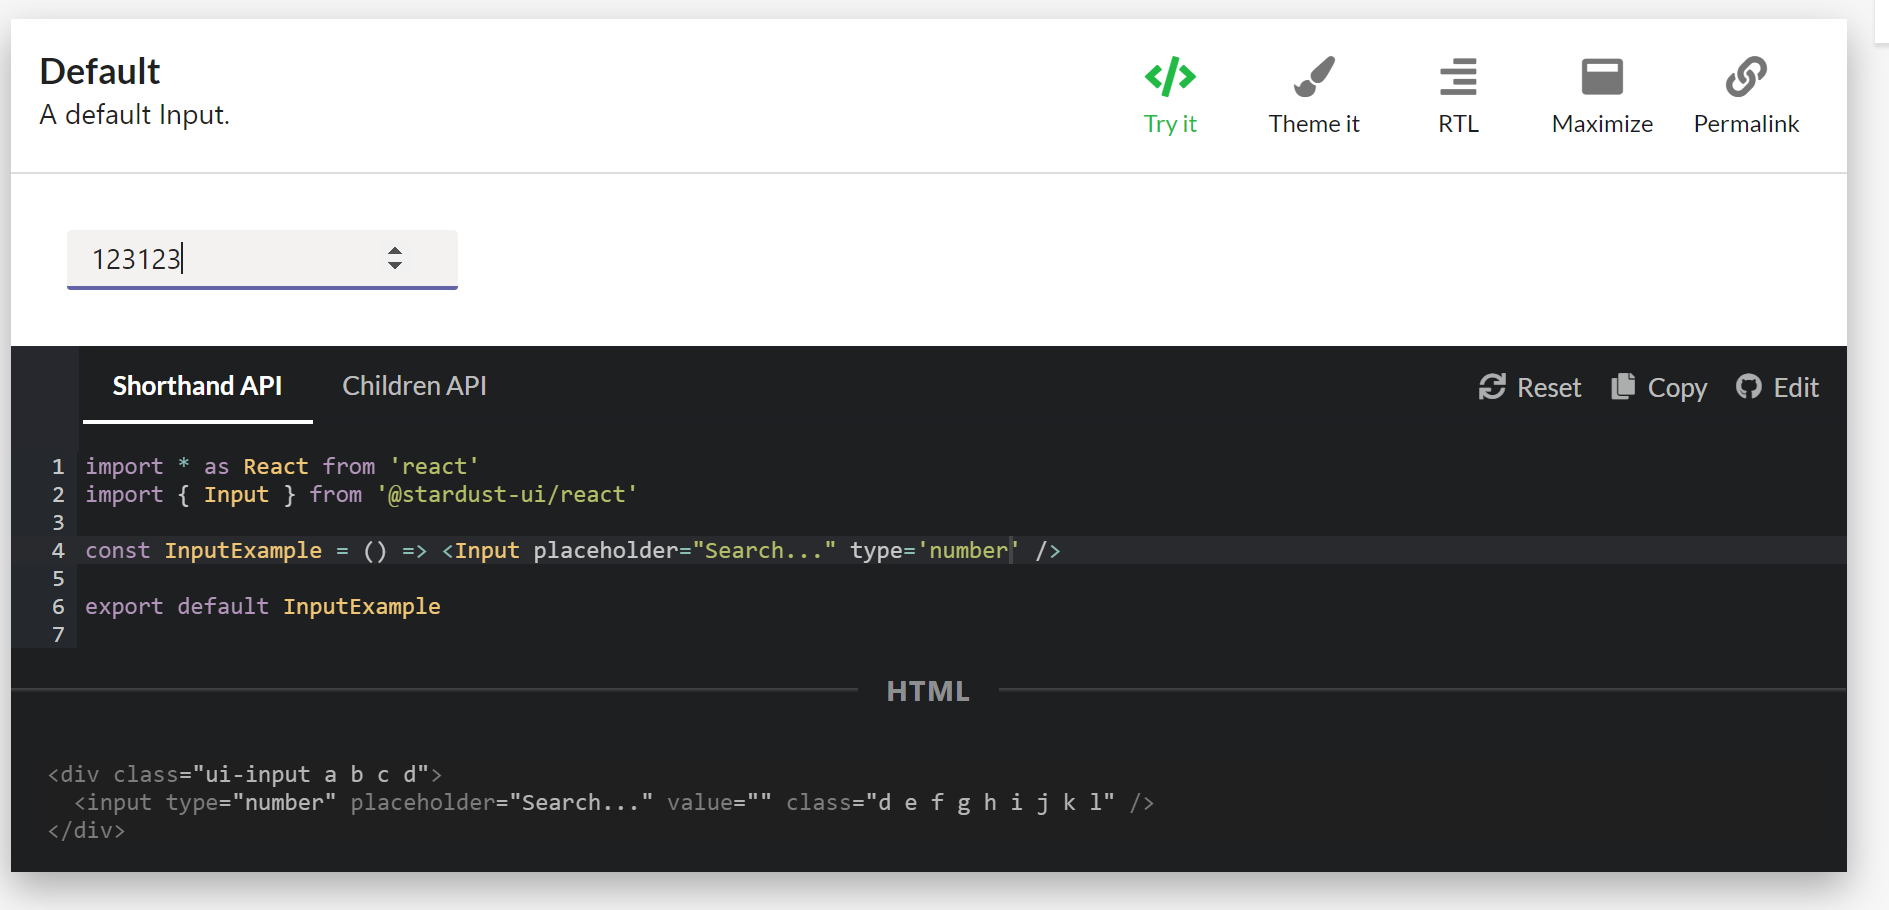Click the Permalink text label
This screenshot has width=1889, height=910.
pyautogui.click(x=1745, y=124)
